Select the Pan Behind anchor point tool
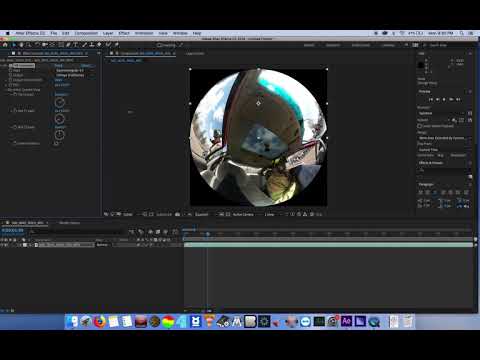Image resolution: width=480 pixels, height=360 pixels. click(x=52, y=45)
